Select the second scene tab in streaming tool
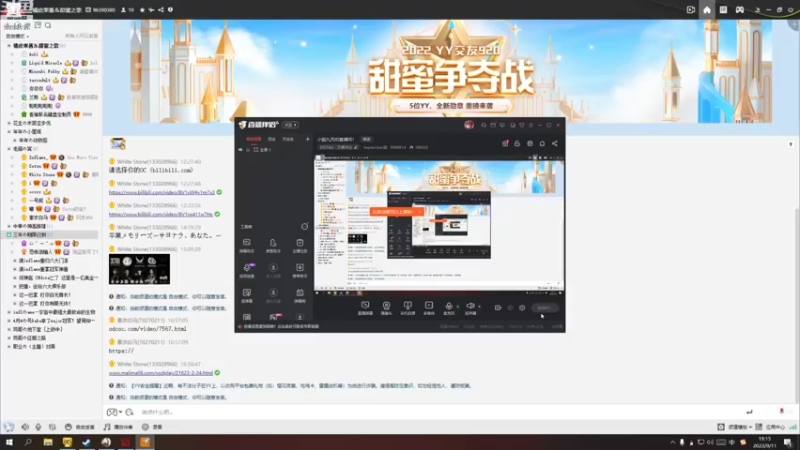 (x=271, y=139)
